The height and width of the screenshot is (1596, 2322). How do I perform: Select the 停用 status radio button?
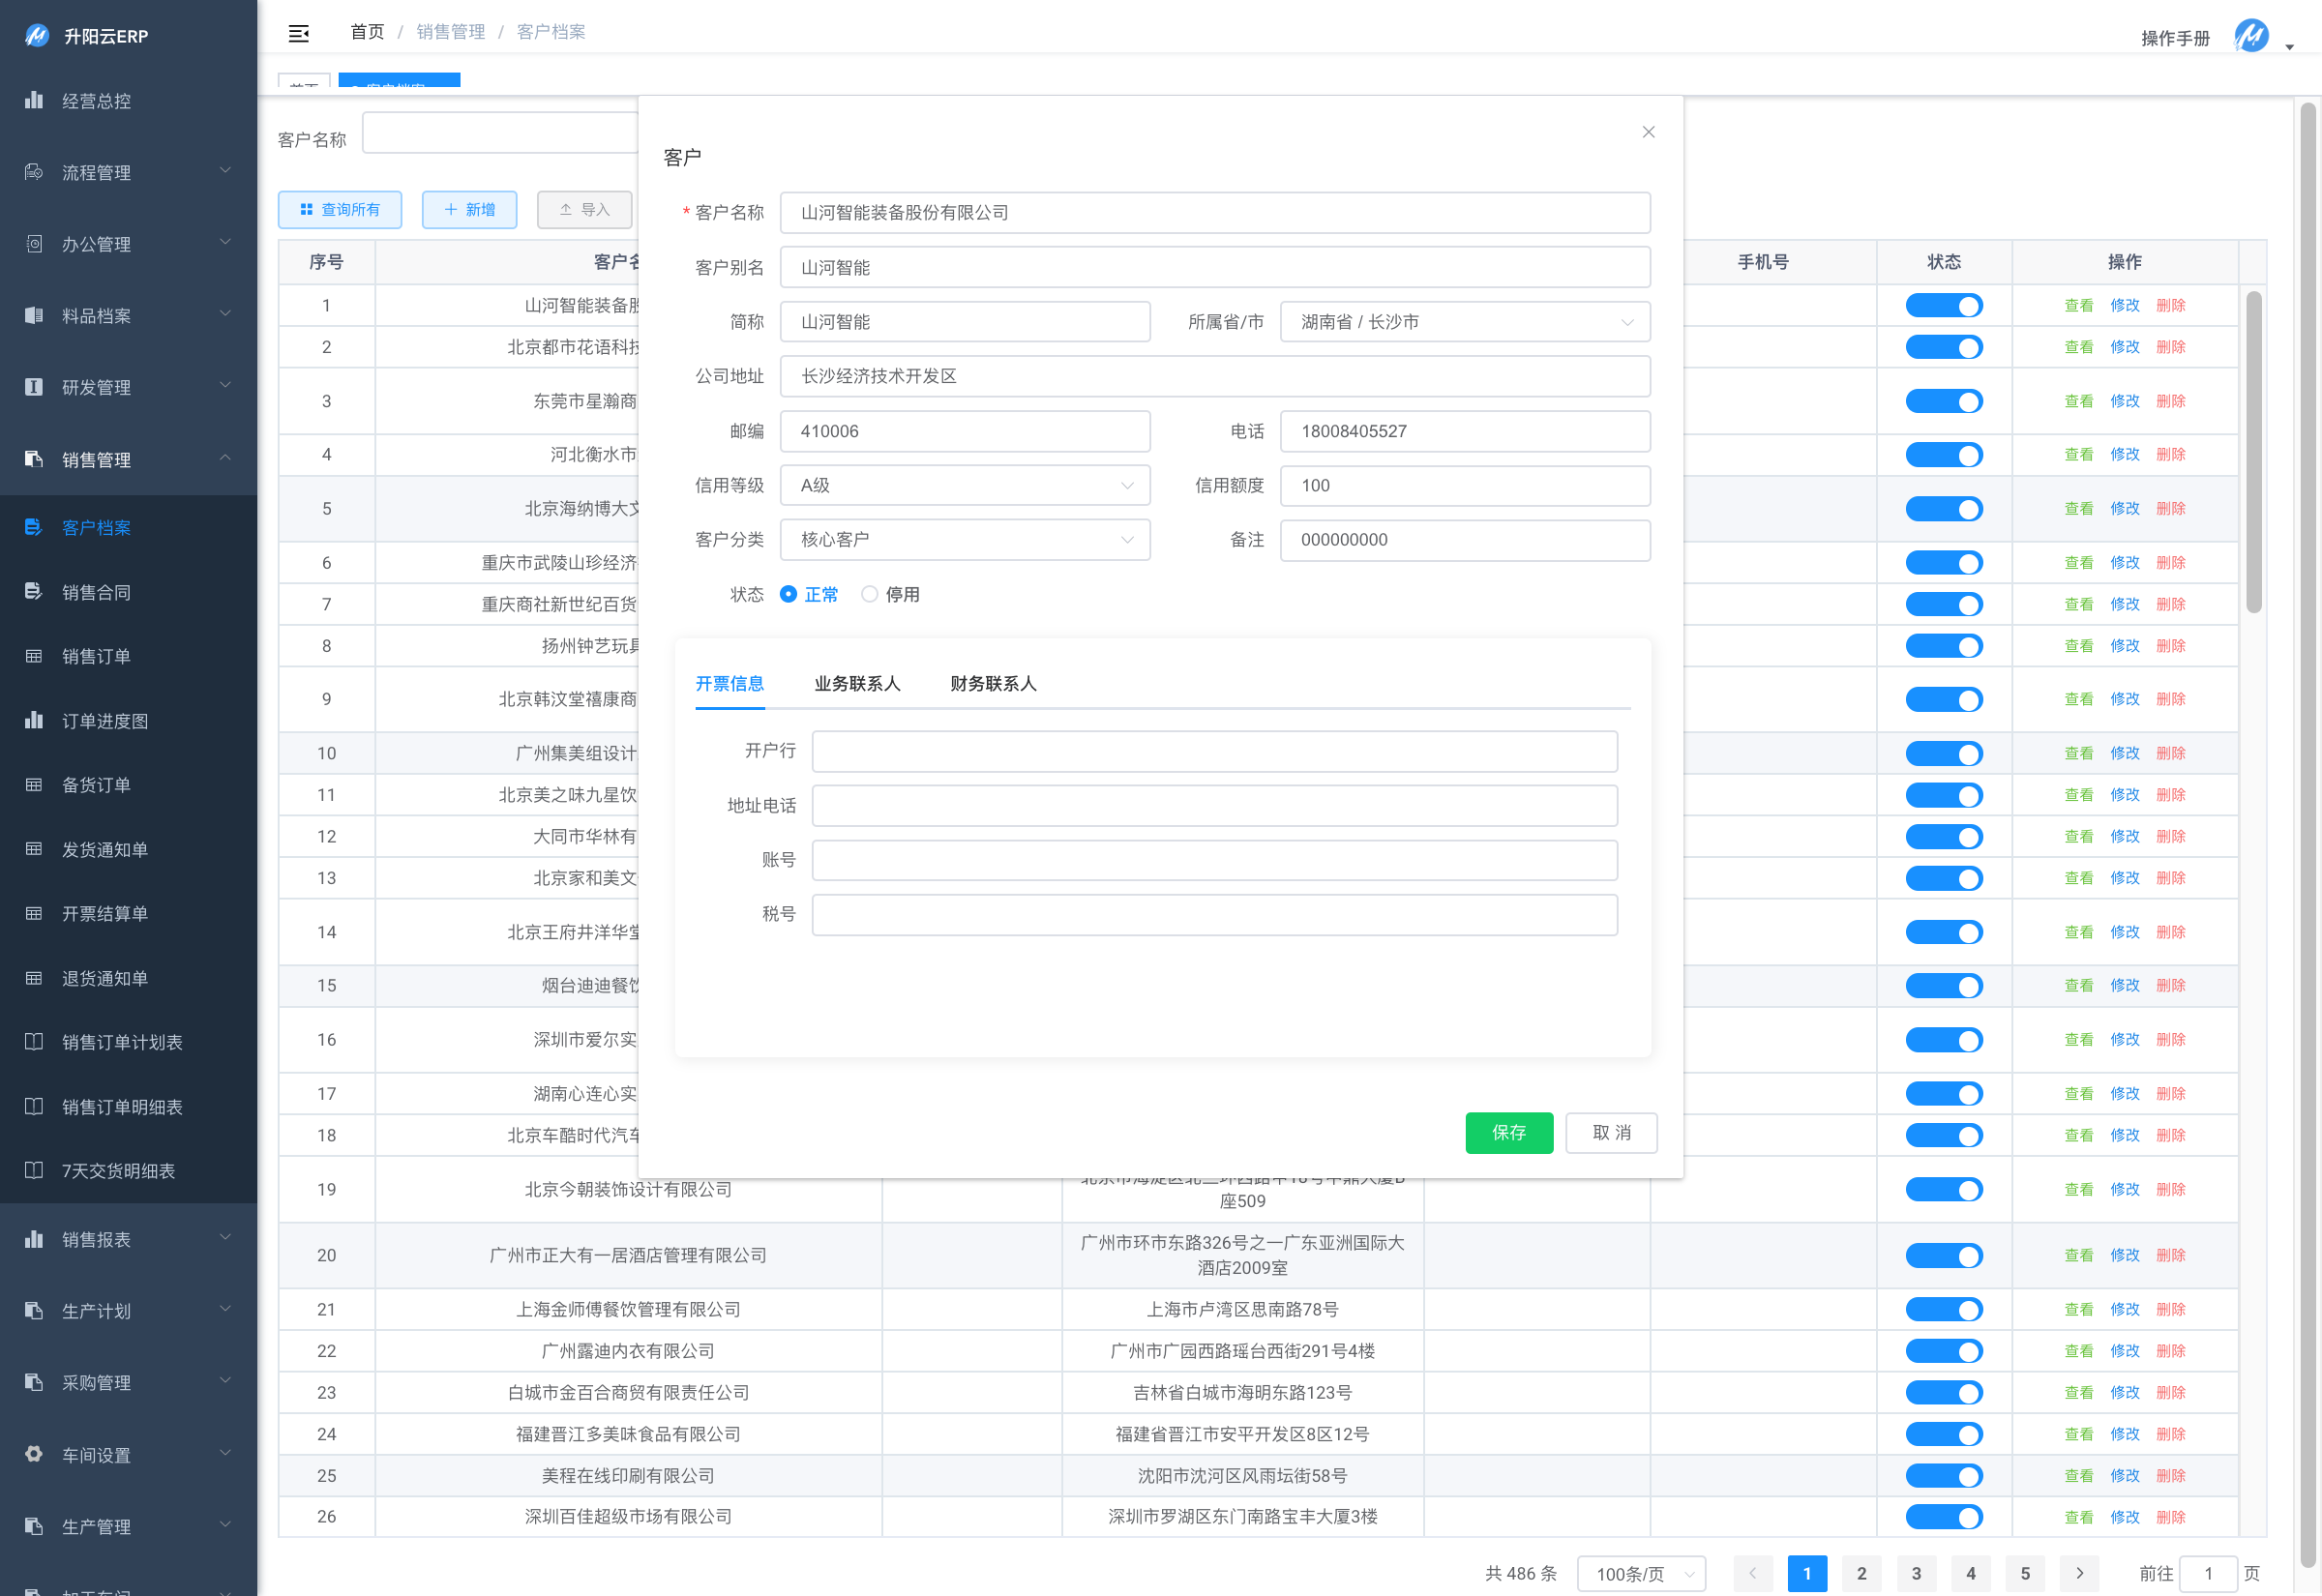(x=869, y=594)
